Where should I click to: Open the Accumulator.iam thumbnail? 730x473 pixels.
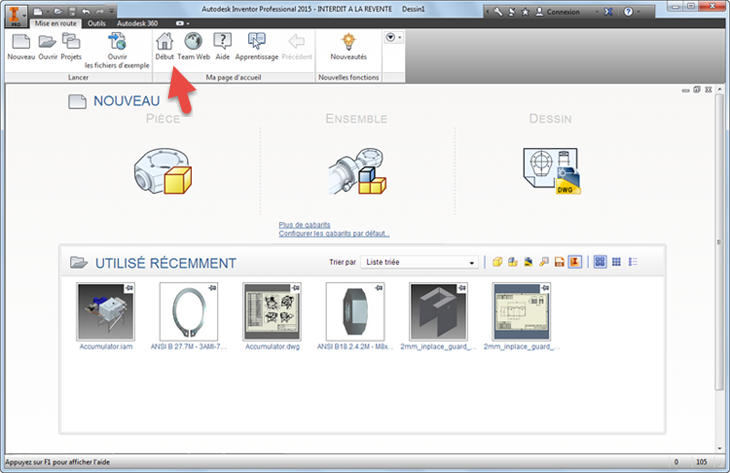pos(106,311)
